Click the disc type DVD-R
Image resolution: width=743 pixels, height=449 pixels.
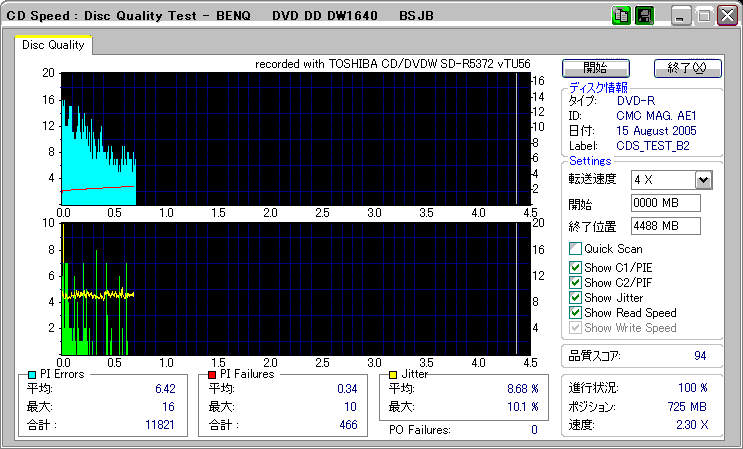(635, 100)
